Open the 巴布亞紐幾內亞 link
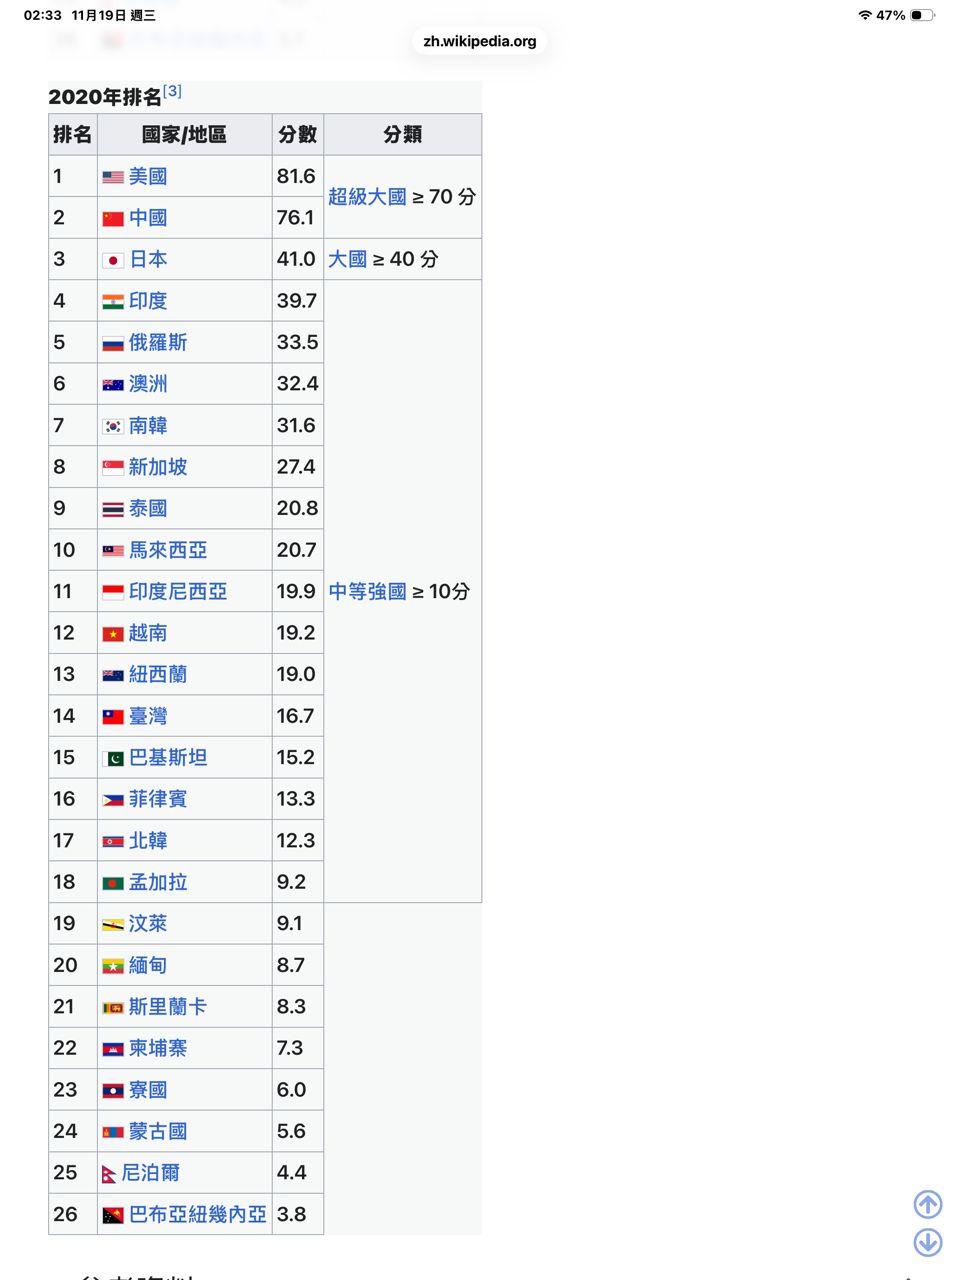 pos(197,1214)
